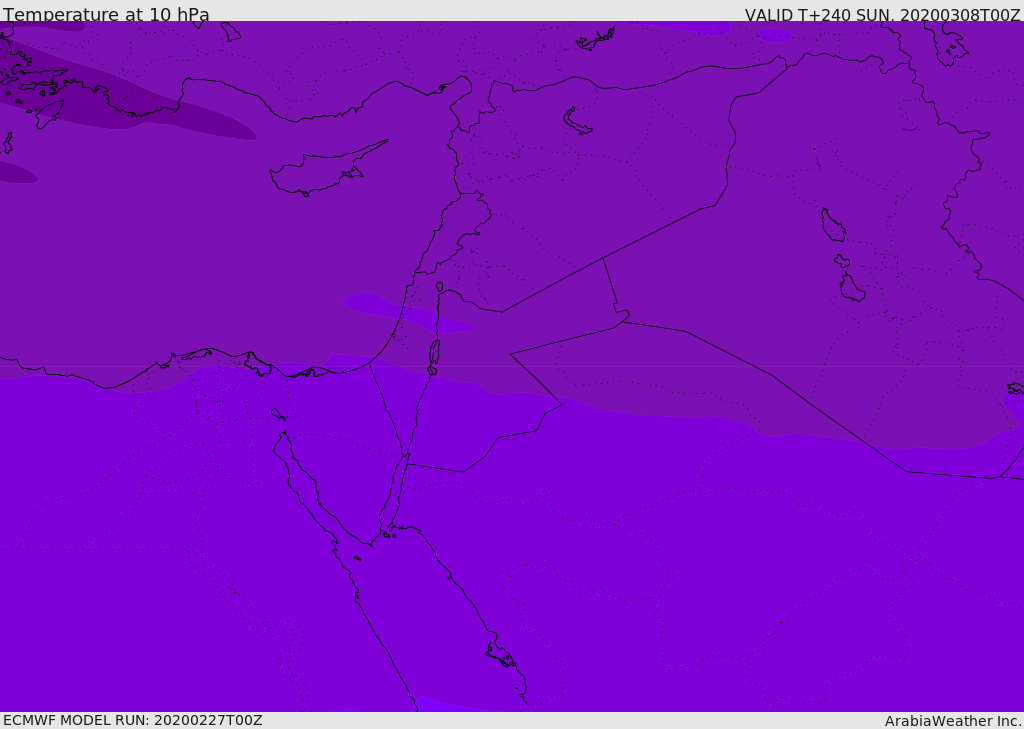Click the dark purple patch at left edge

click(x=15, y=172)
